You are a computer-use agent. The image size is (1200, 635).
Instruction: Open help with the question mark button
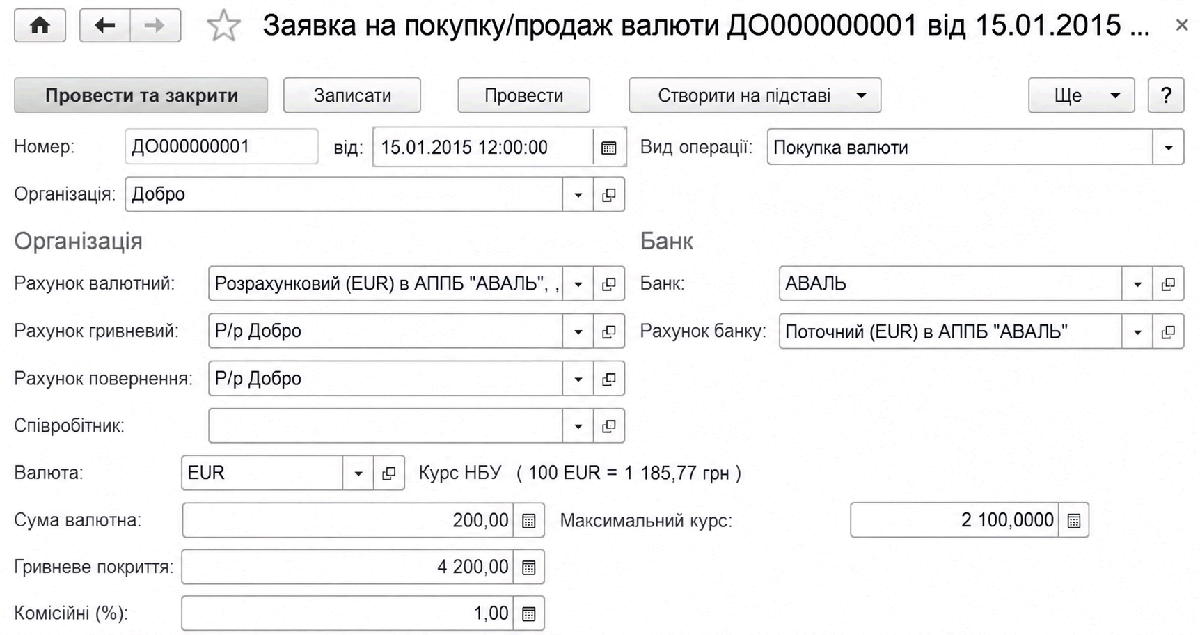(x=1165, y=96)
